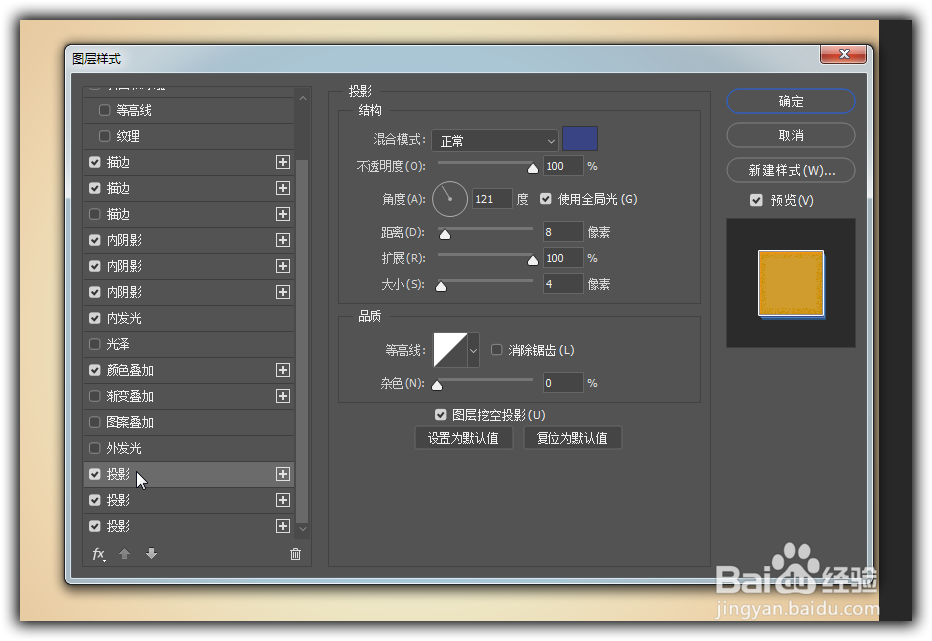Enable the 等高线 checkbox

(x=105, y=110)
